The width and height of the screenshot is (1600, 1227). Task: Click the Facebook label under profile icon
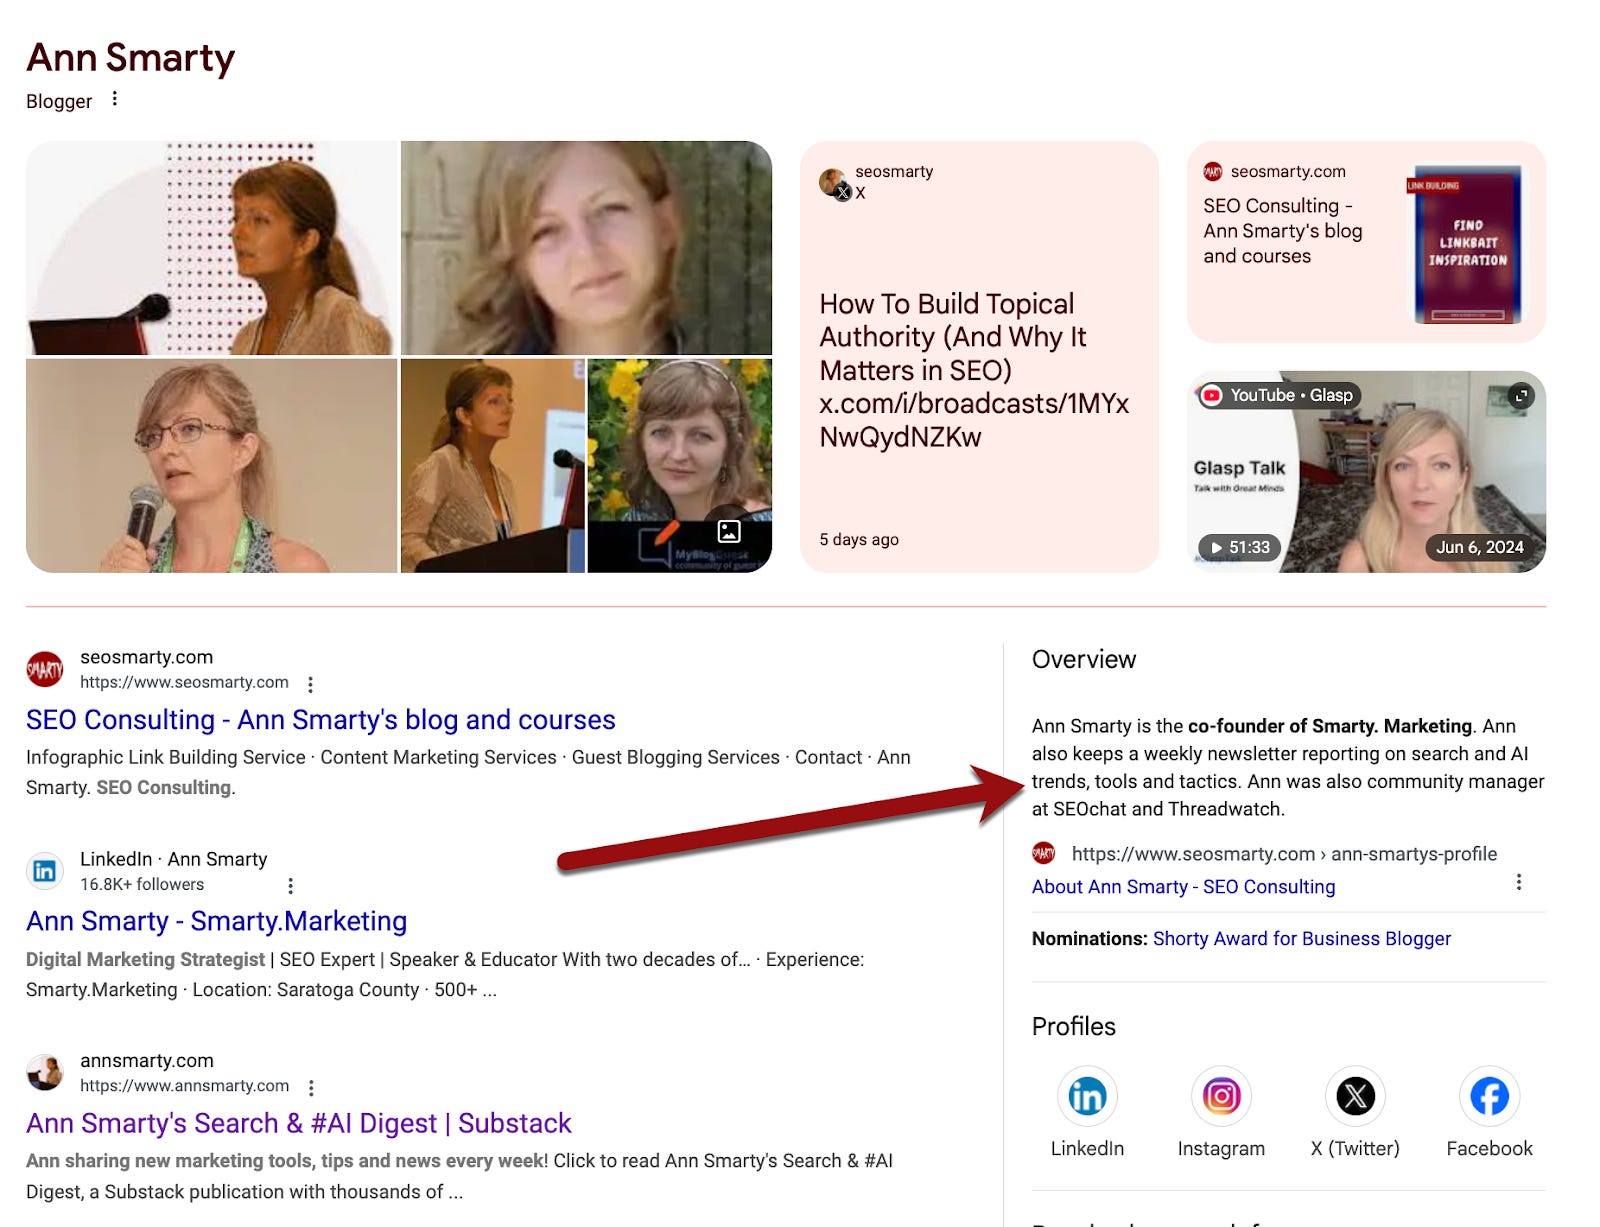tap(1489, 1148)
